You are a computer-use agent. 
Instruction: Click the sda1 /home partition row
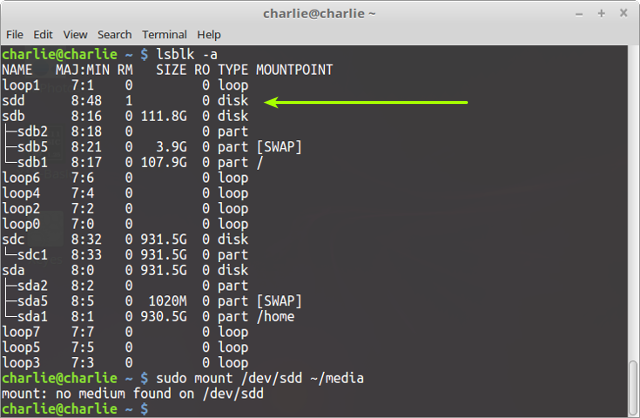(x=148, y=317)
